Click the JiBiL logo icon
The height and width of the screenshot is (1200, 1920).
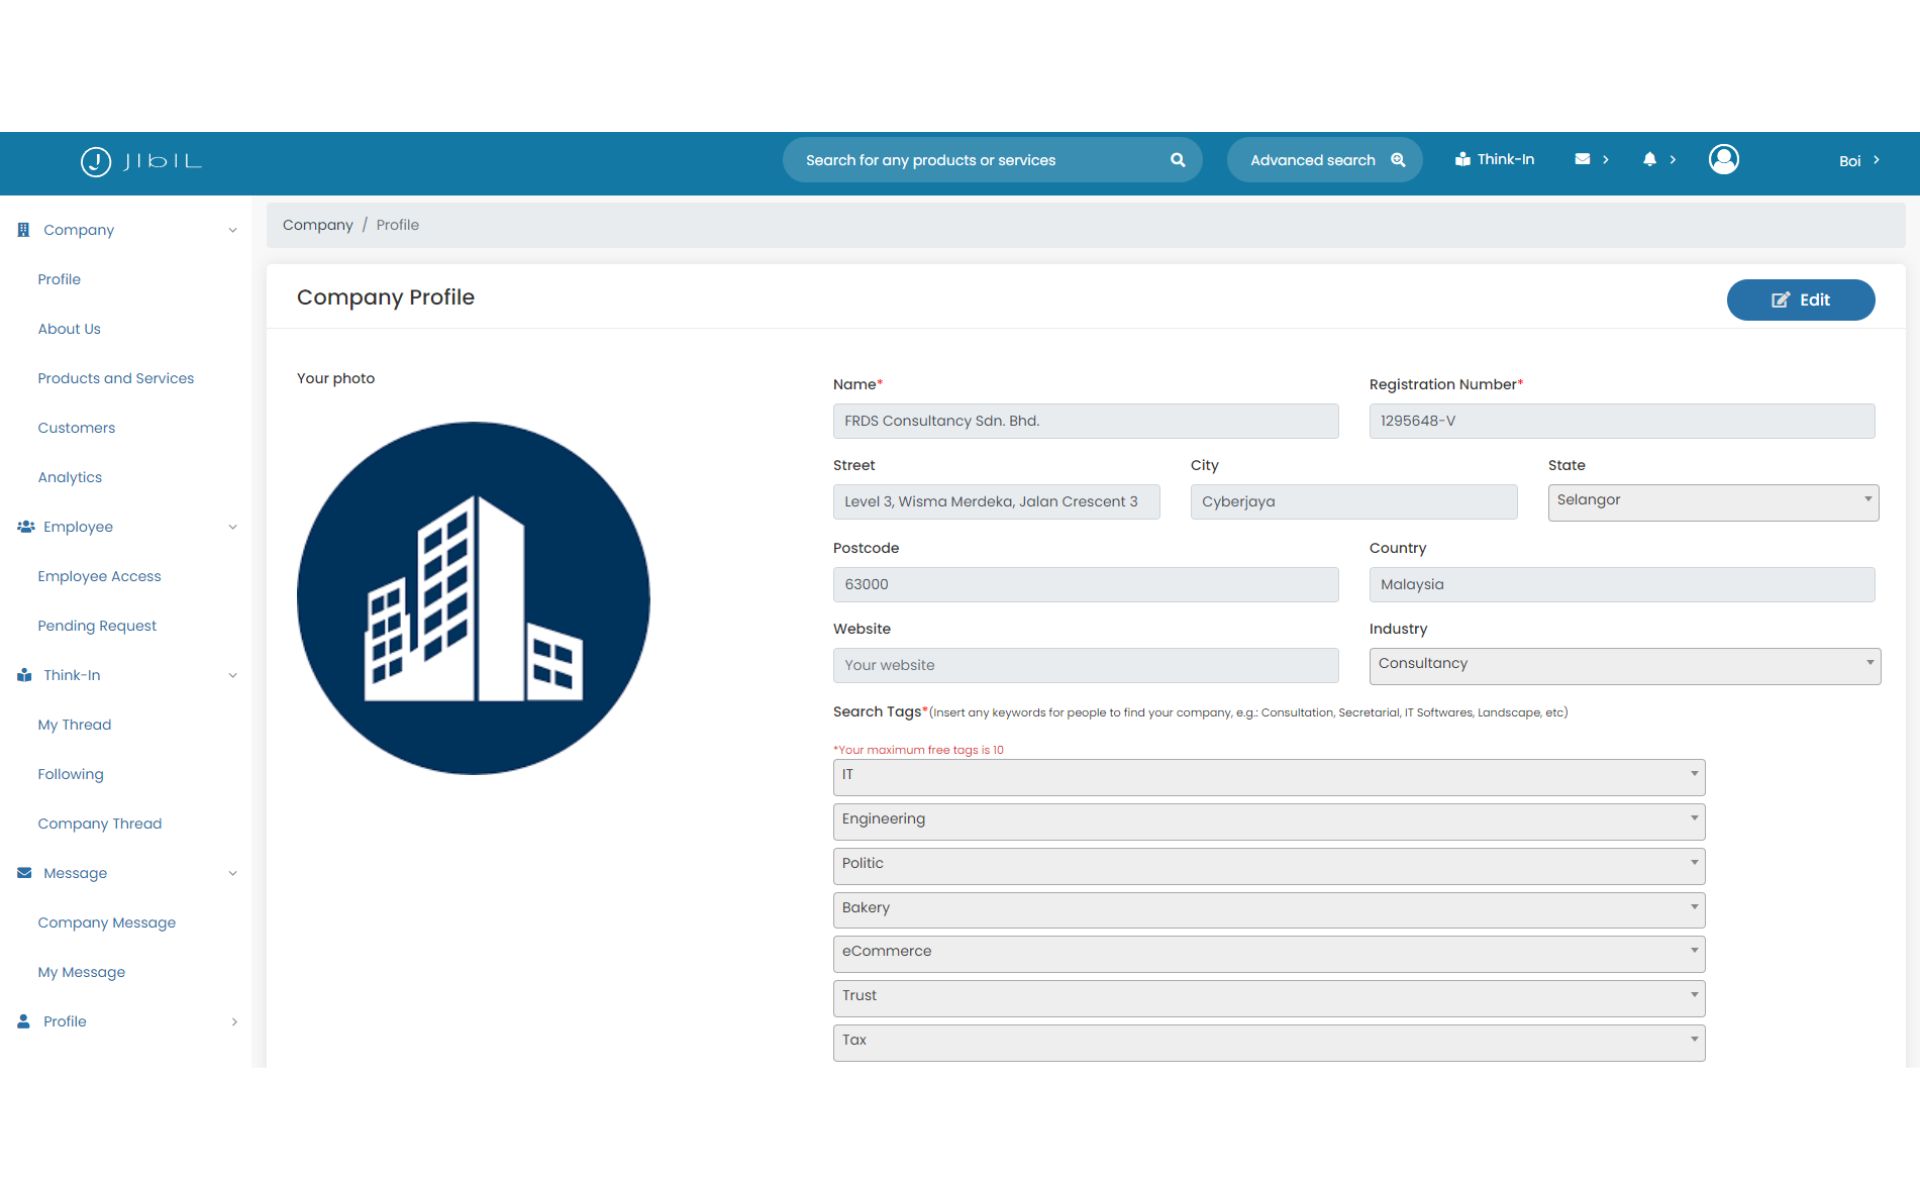[x=96, y=161]
